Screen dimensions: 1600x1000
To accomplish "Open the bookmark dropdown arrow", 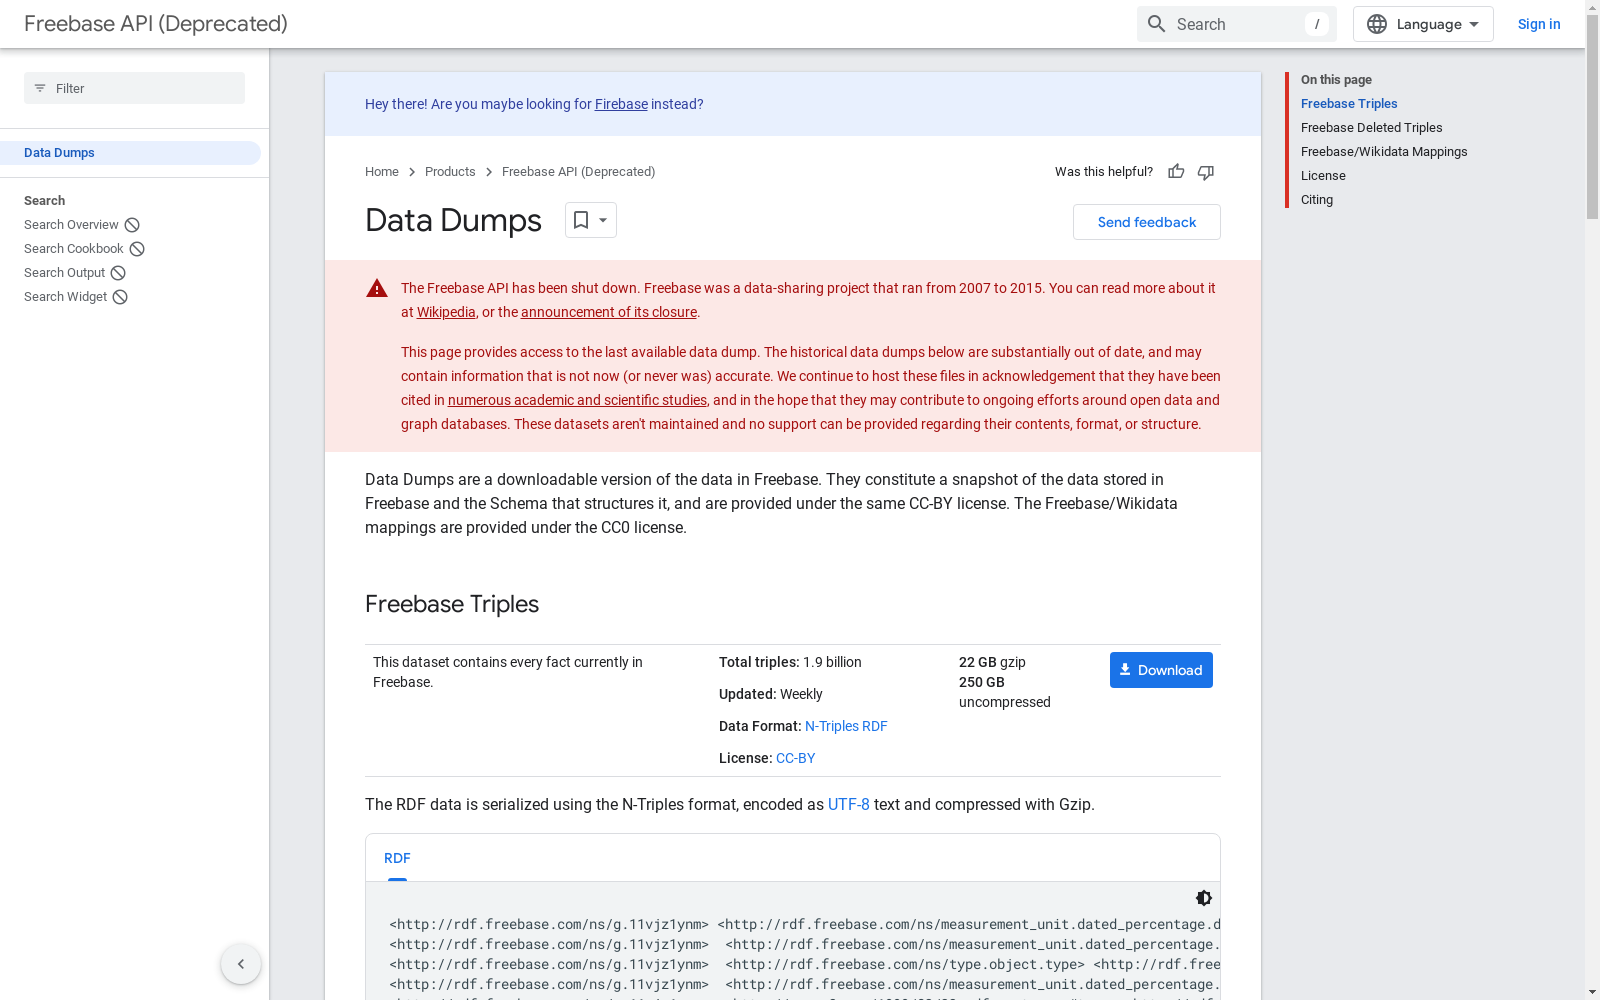I will coord(603,220).
